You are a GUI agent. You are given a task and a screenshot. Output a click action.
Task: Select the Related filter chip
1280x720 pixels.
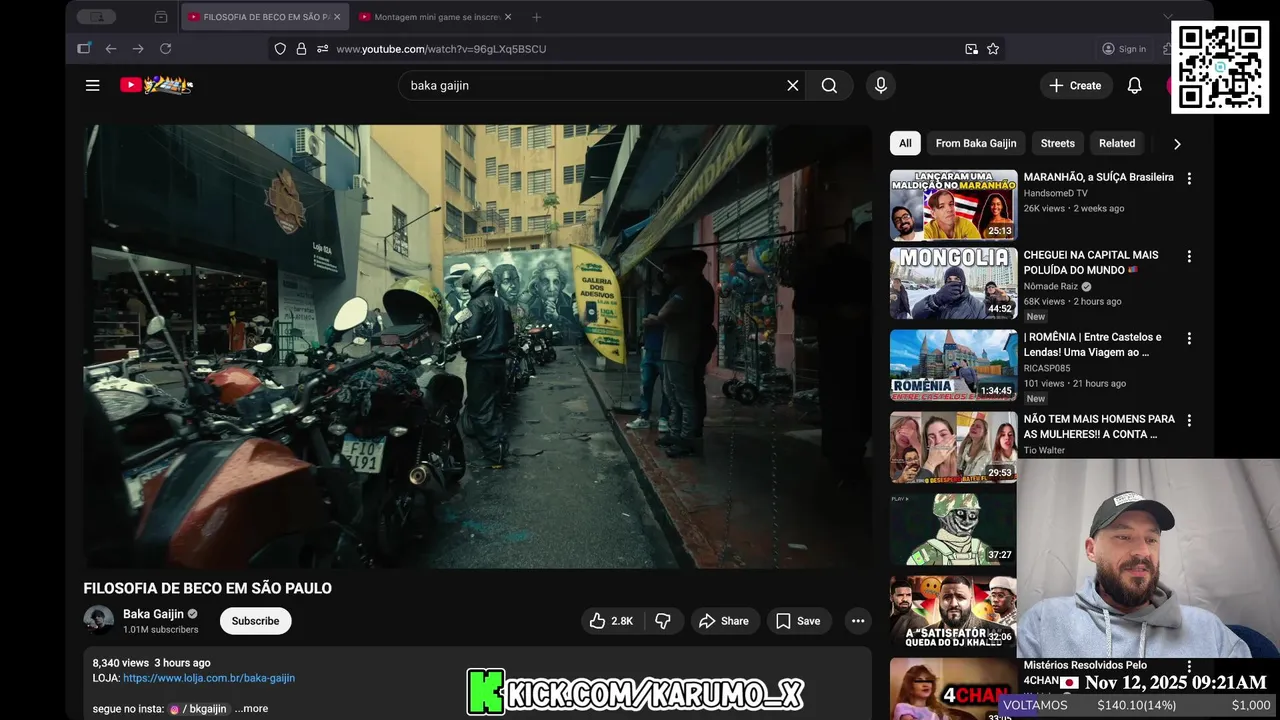1117,143
